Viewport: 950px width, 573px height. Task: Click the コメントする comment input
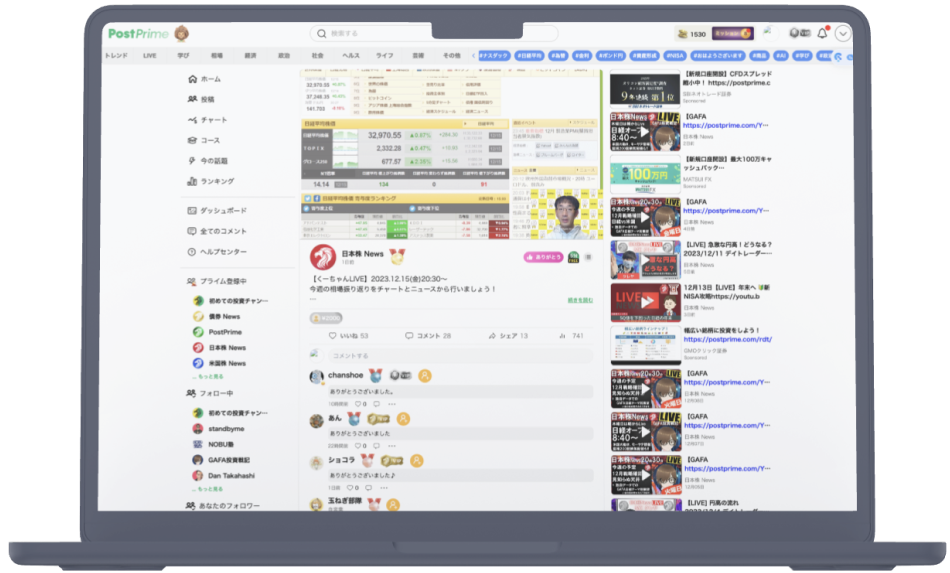point(460,356)
